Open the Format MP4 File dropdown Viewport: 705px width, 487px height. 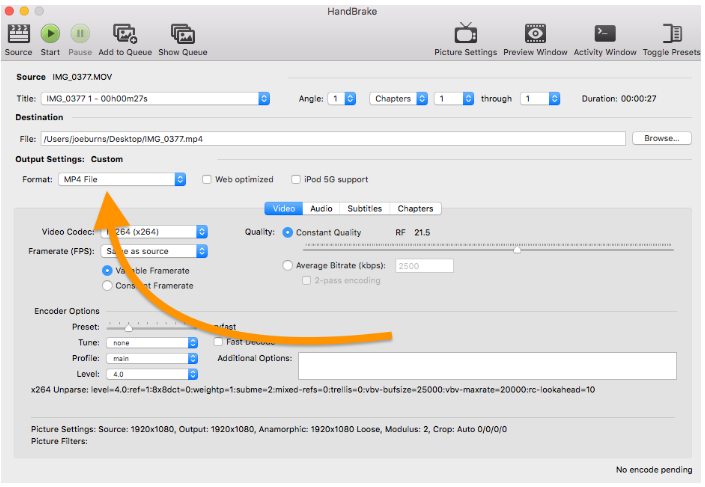[122, 179]
